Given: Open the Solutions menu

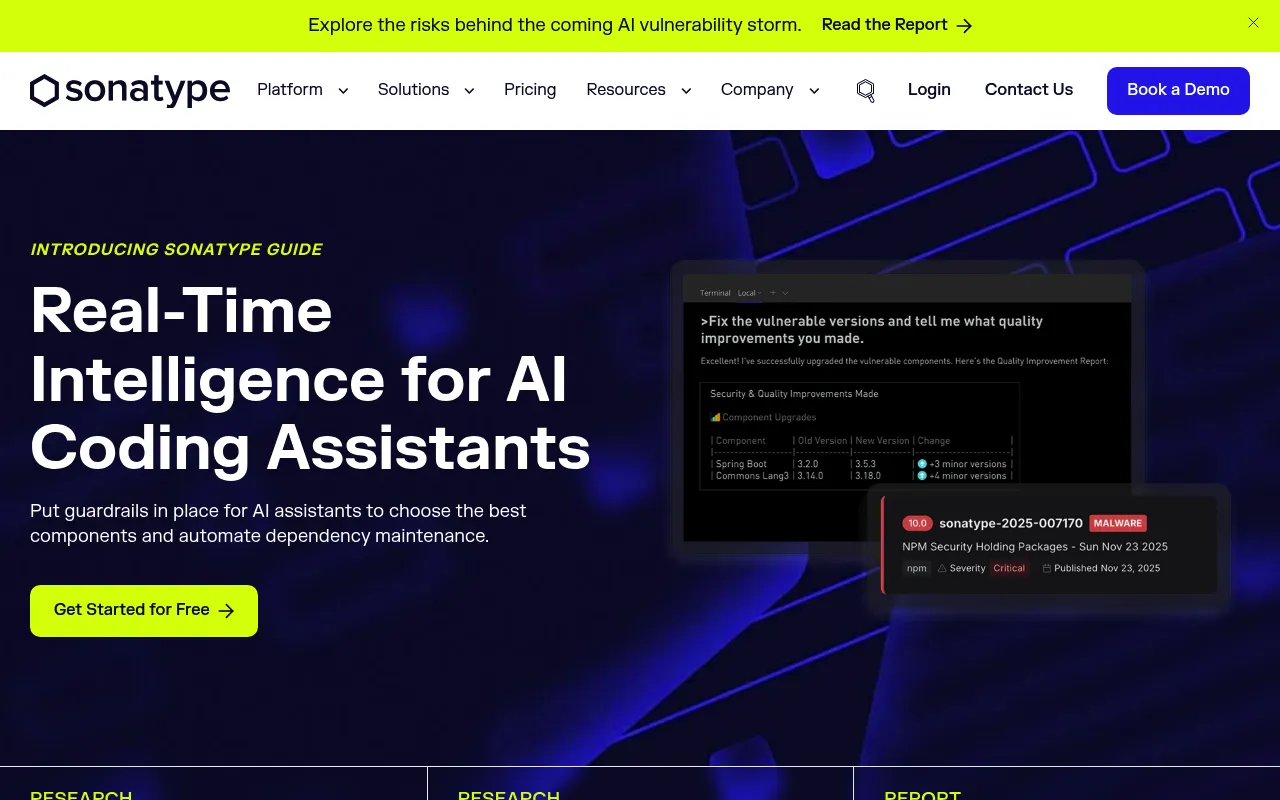Looking at the screenshot, I should pos(413,90).
